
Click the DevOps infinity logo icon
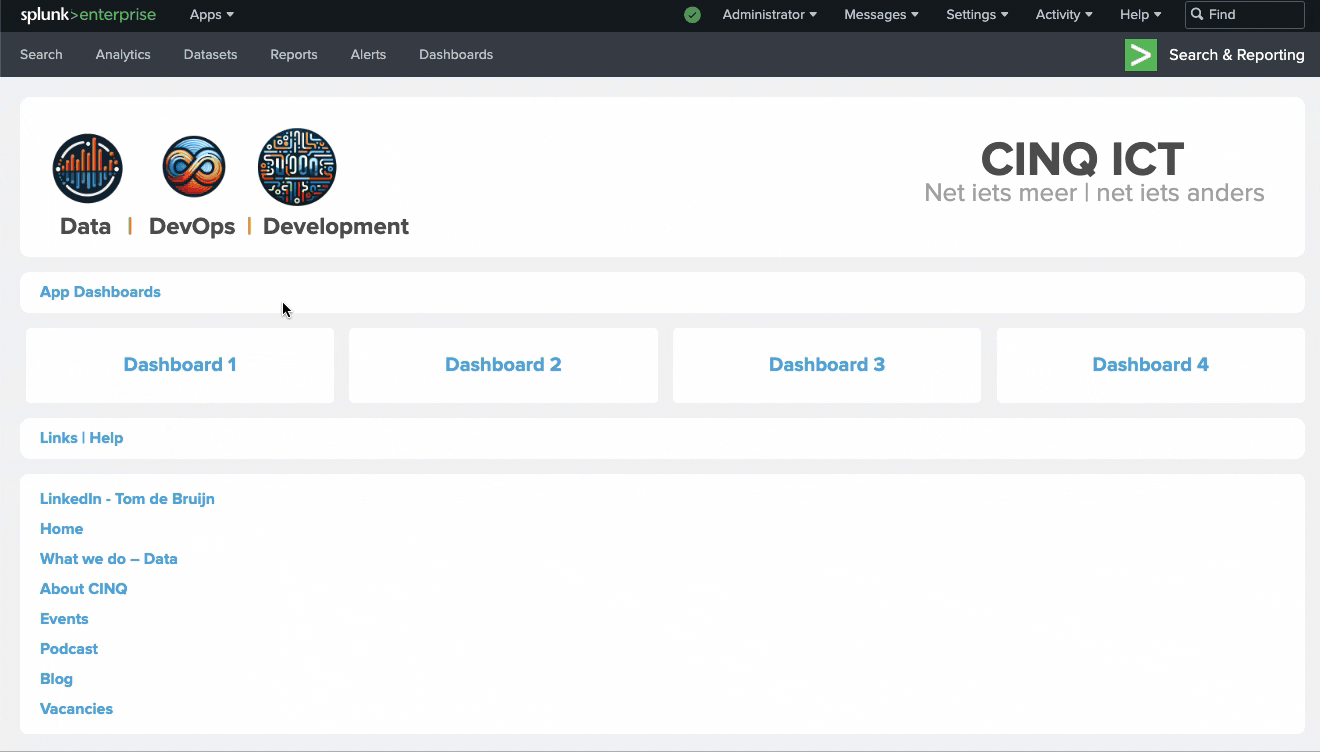(x=193, y=166)
